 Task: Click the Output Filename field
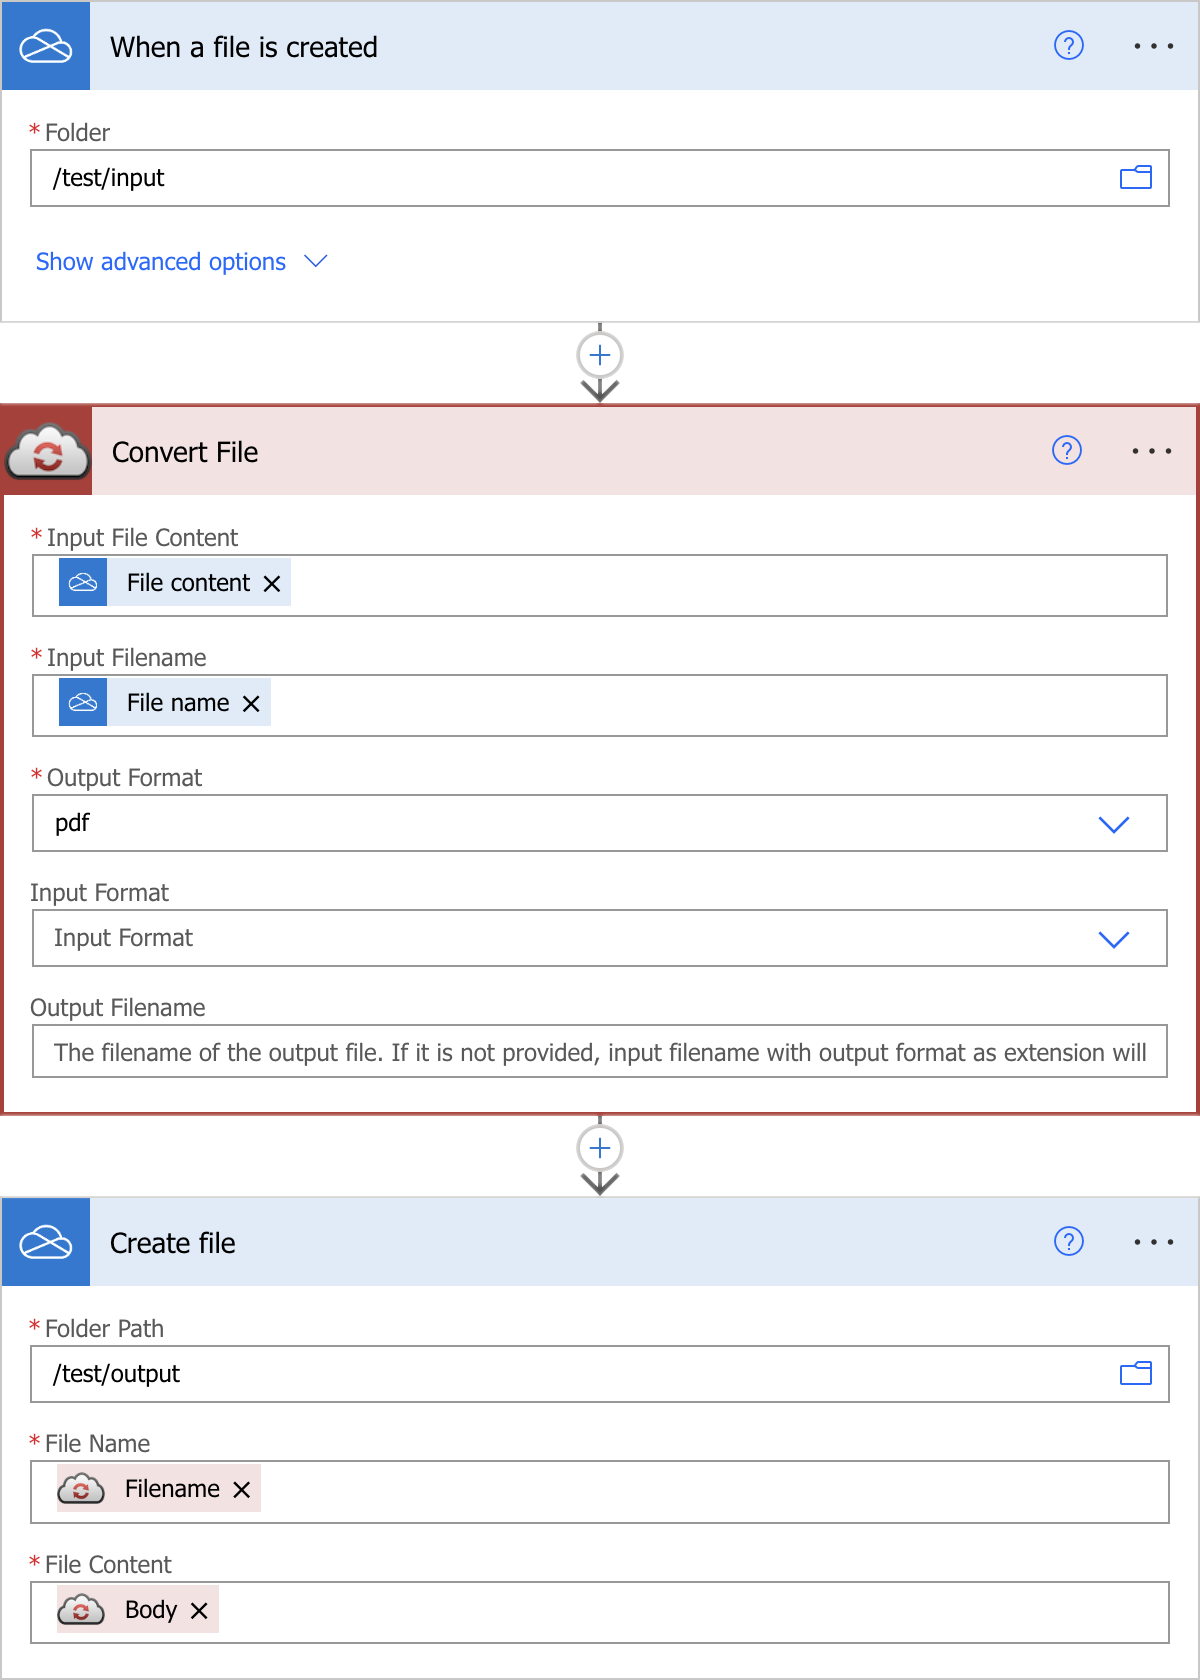[600, 1052]
